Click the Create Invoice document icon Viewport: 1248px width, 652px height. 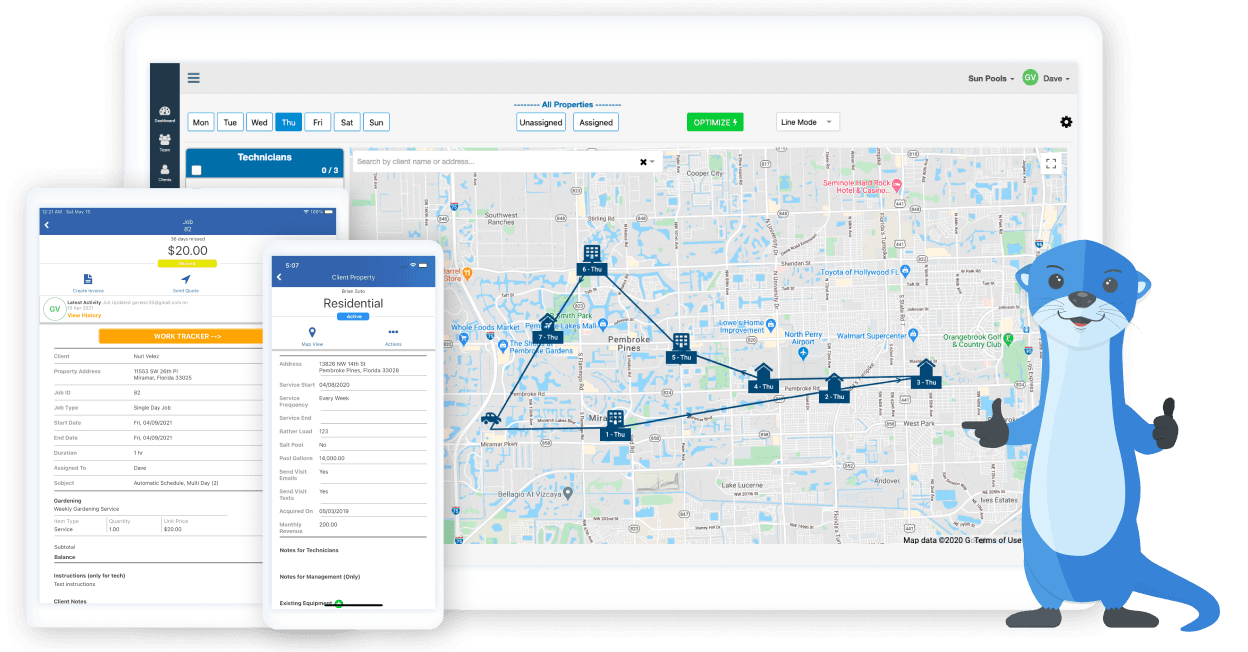88,279
